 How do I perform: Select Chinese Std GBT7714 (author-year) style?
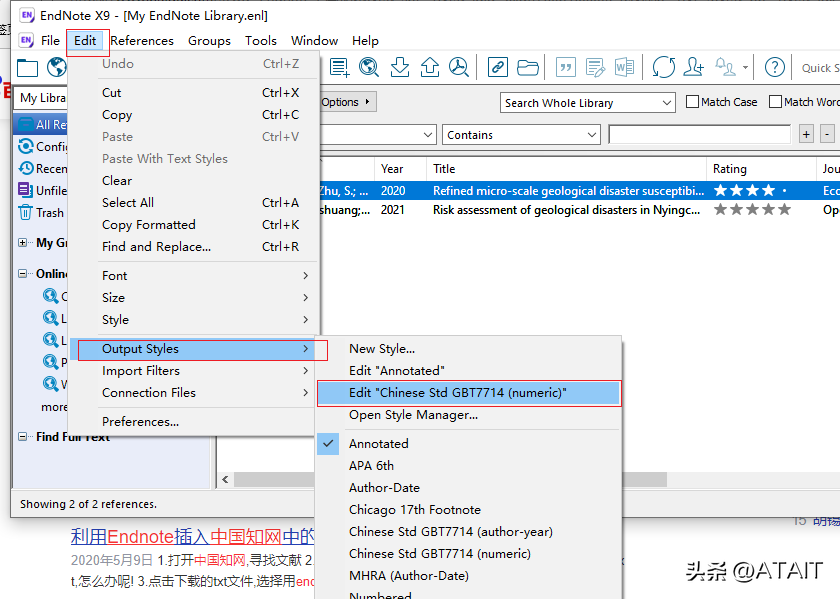469,531
